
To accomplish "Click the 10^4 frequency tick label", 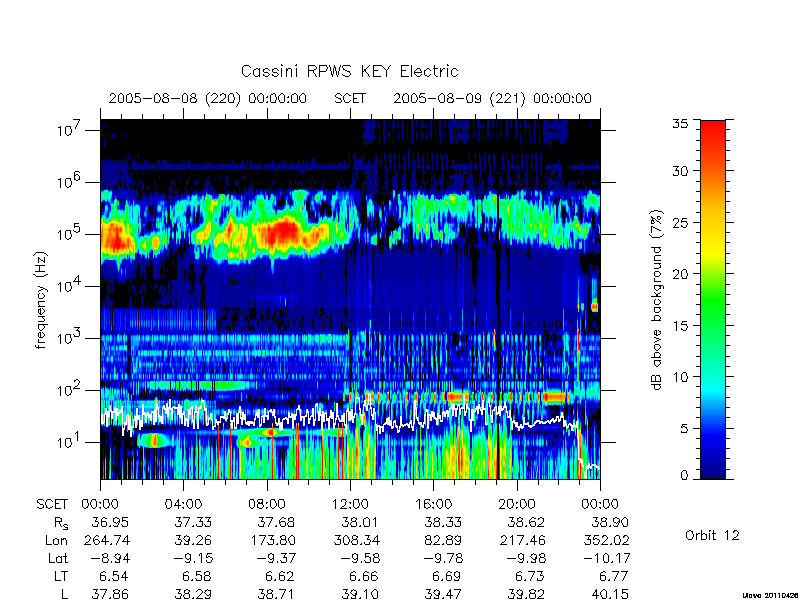I will tap(70, 285).
